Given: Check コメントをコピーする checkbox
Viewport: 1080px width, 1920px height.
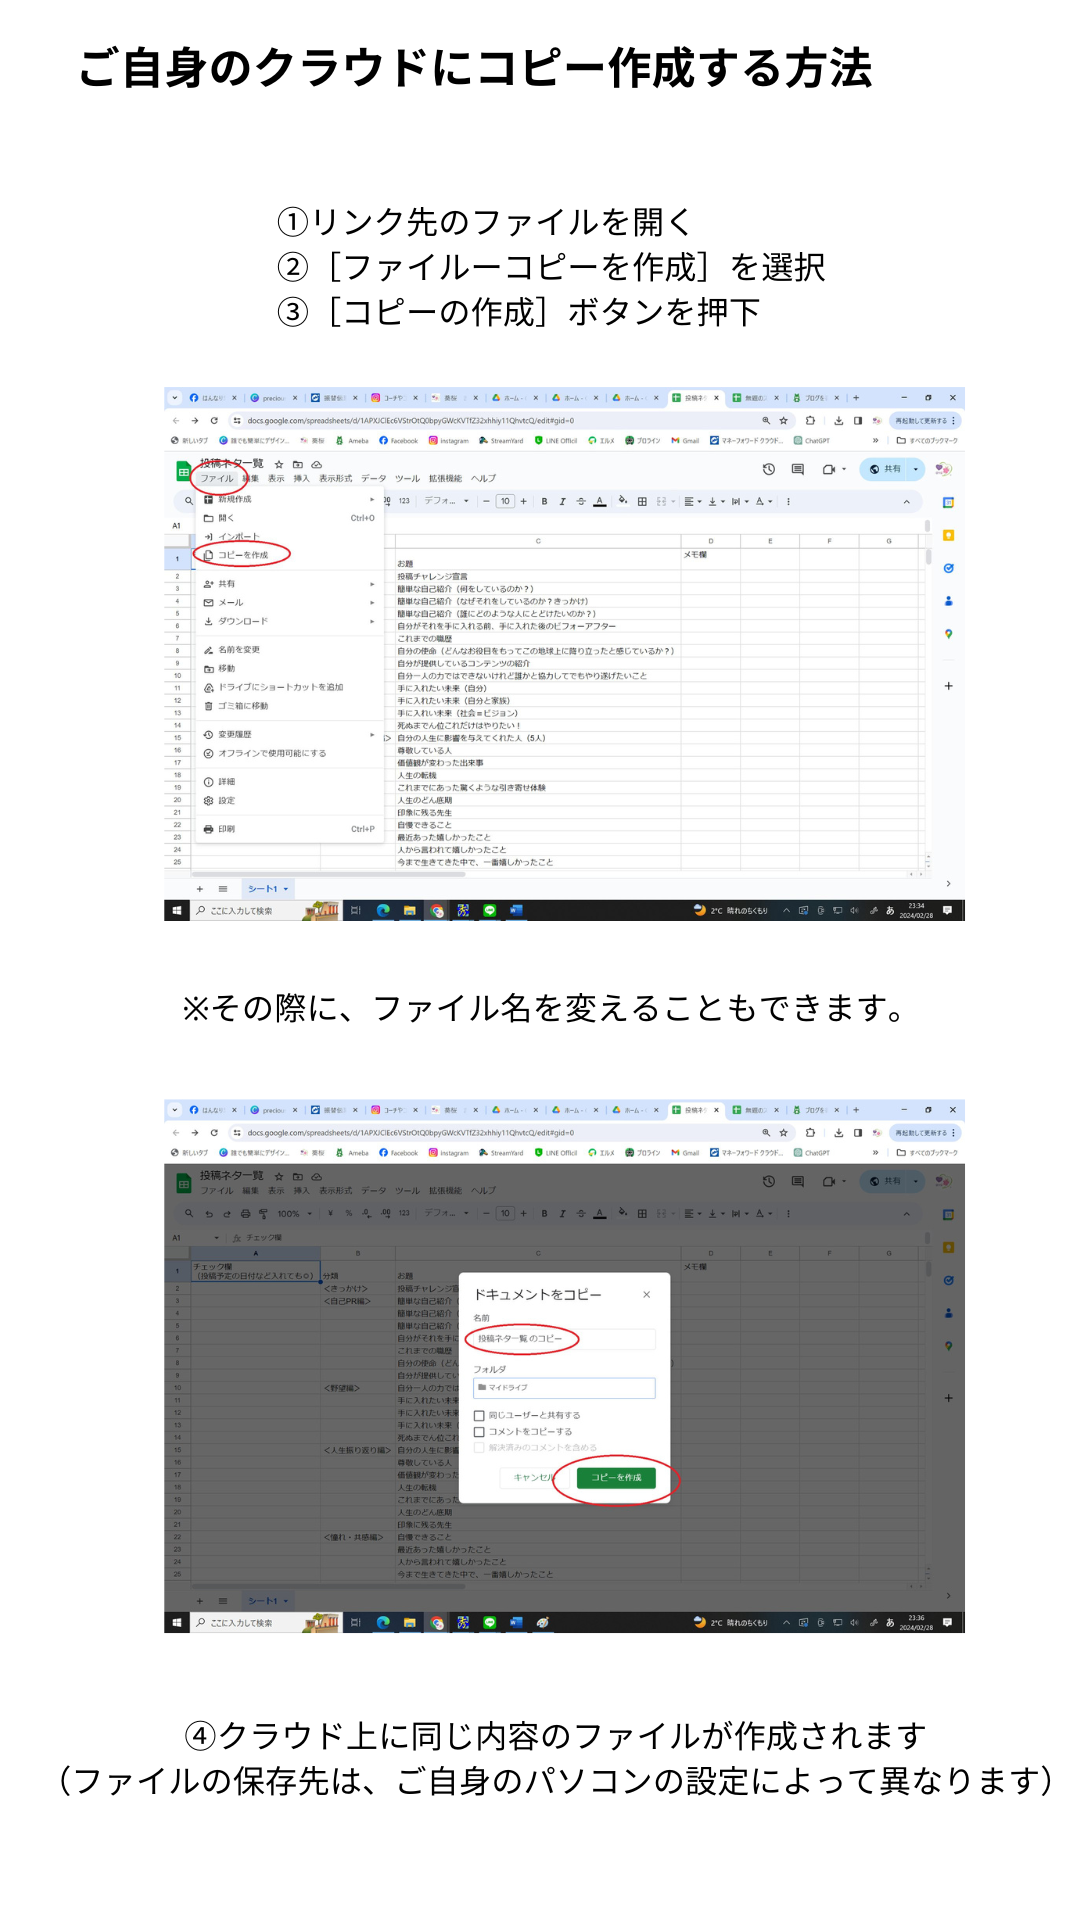Looking at the screenshot, I should 479,1432.
